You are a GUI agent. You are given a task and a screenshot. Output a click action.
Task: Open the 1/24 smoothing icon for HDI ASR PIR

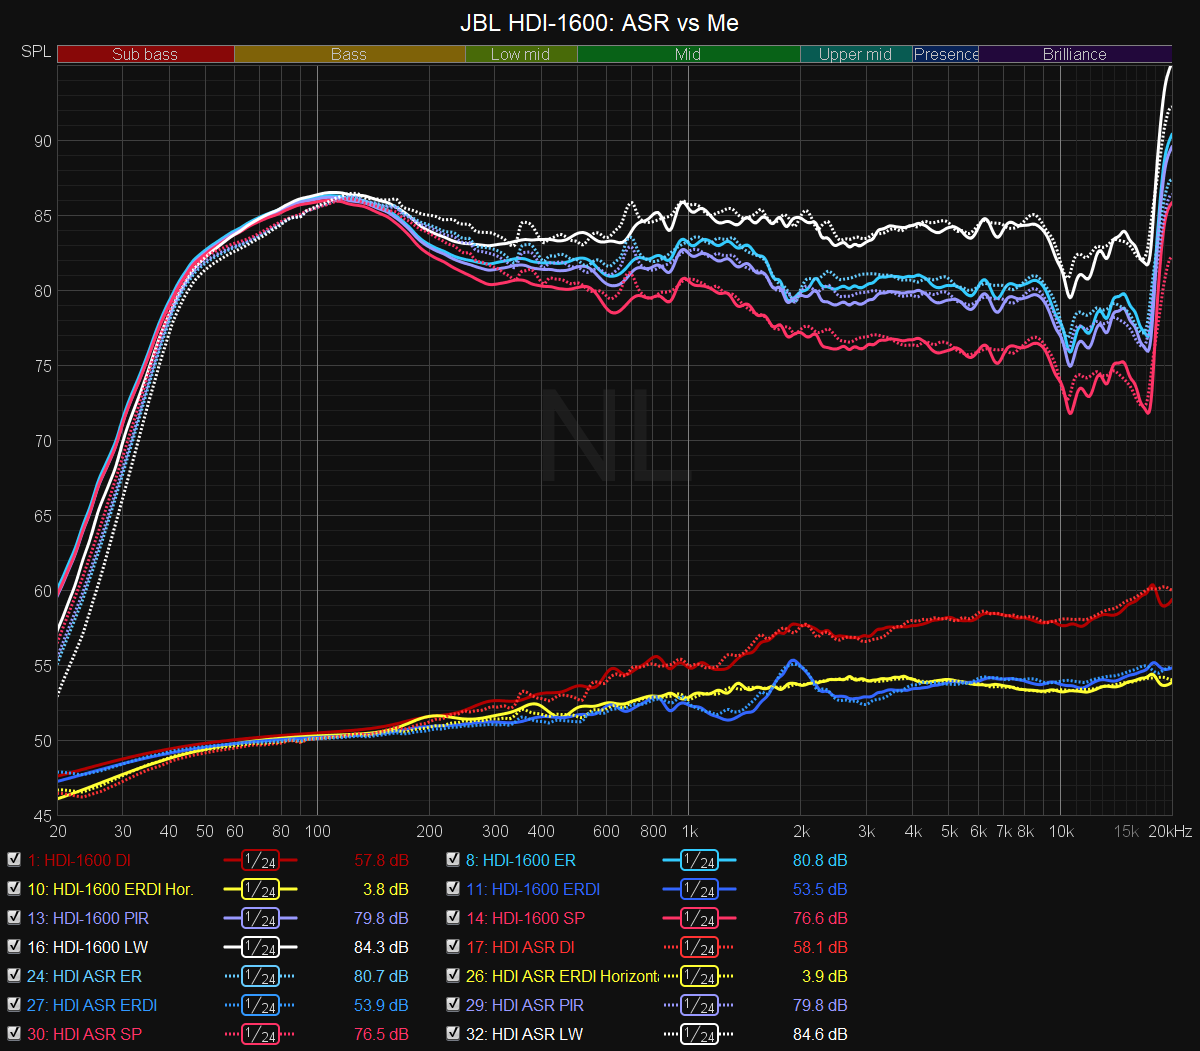click(x=699, y=1005)
